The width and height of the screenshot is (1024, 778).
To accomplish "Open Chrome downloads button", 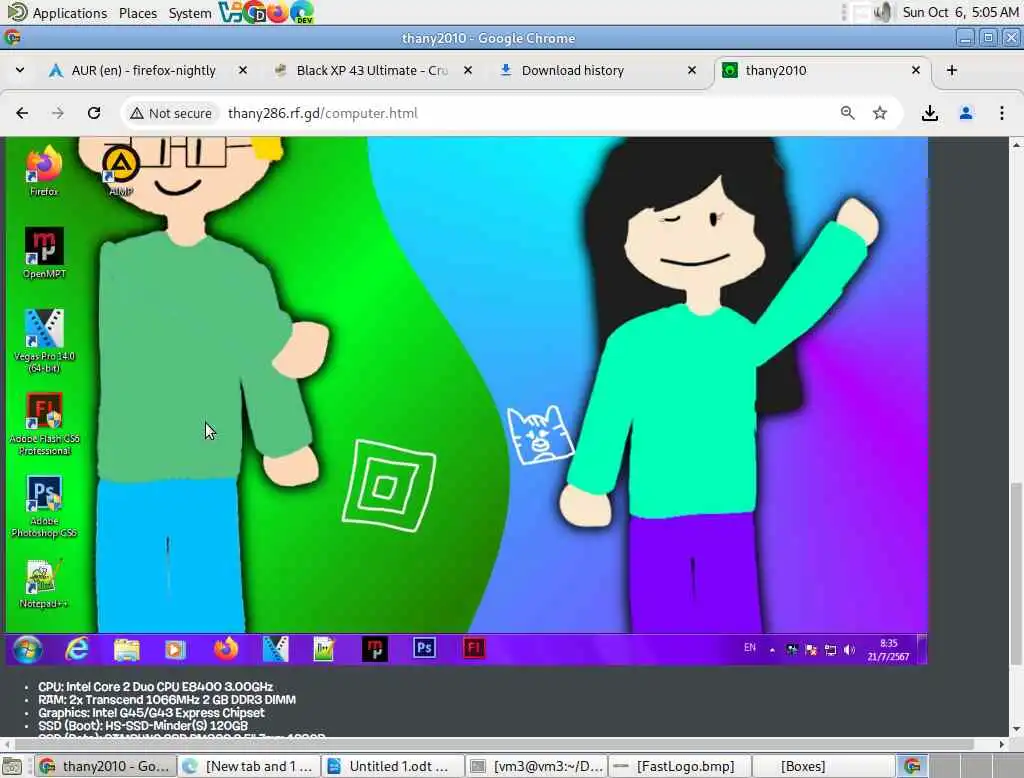I will pos(929,113).
